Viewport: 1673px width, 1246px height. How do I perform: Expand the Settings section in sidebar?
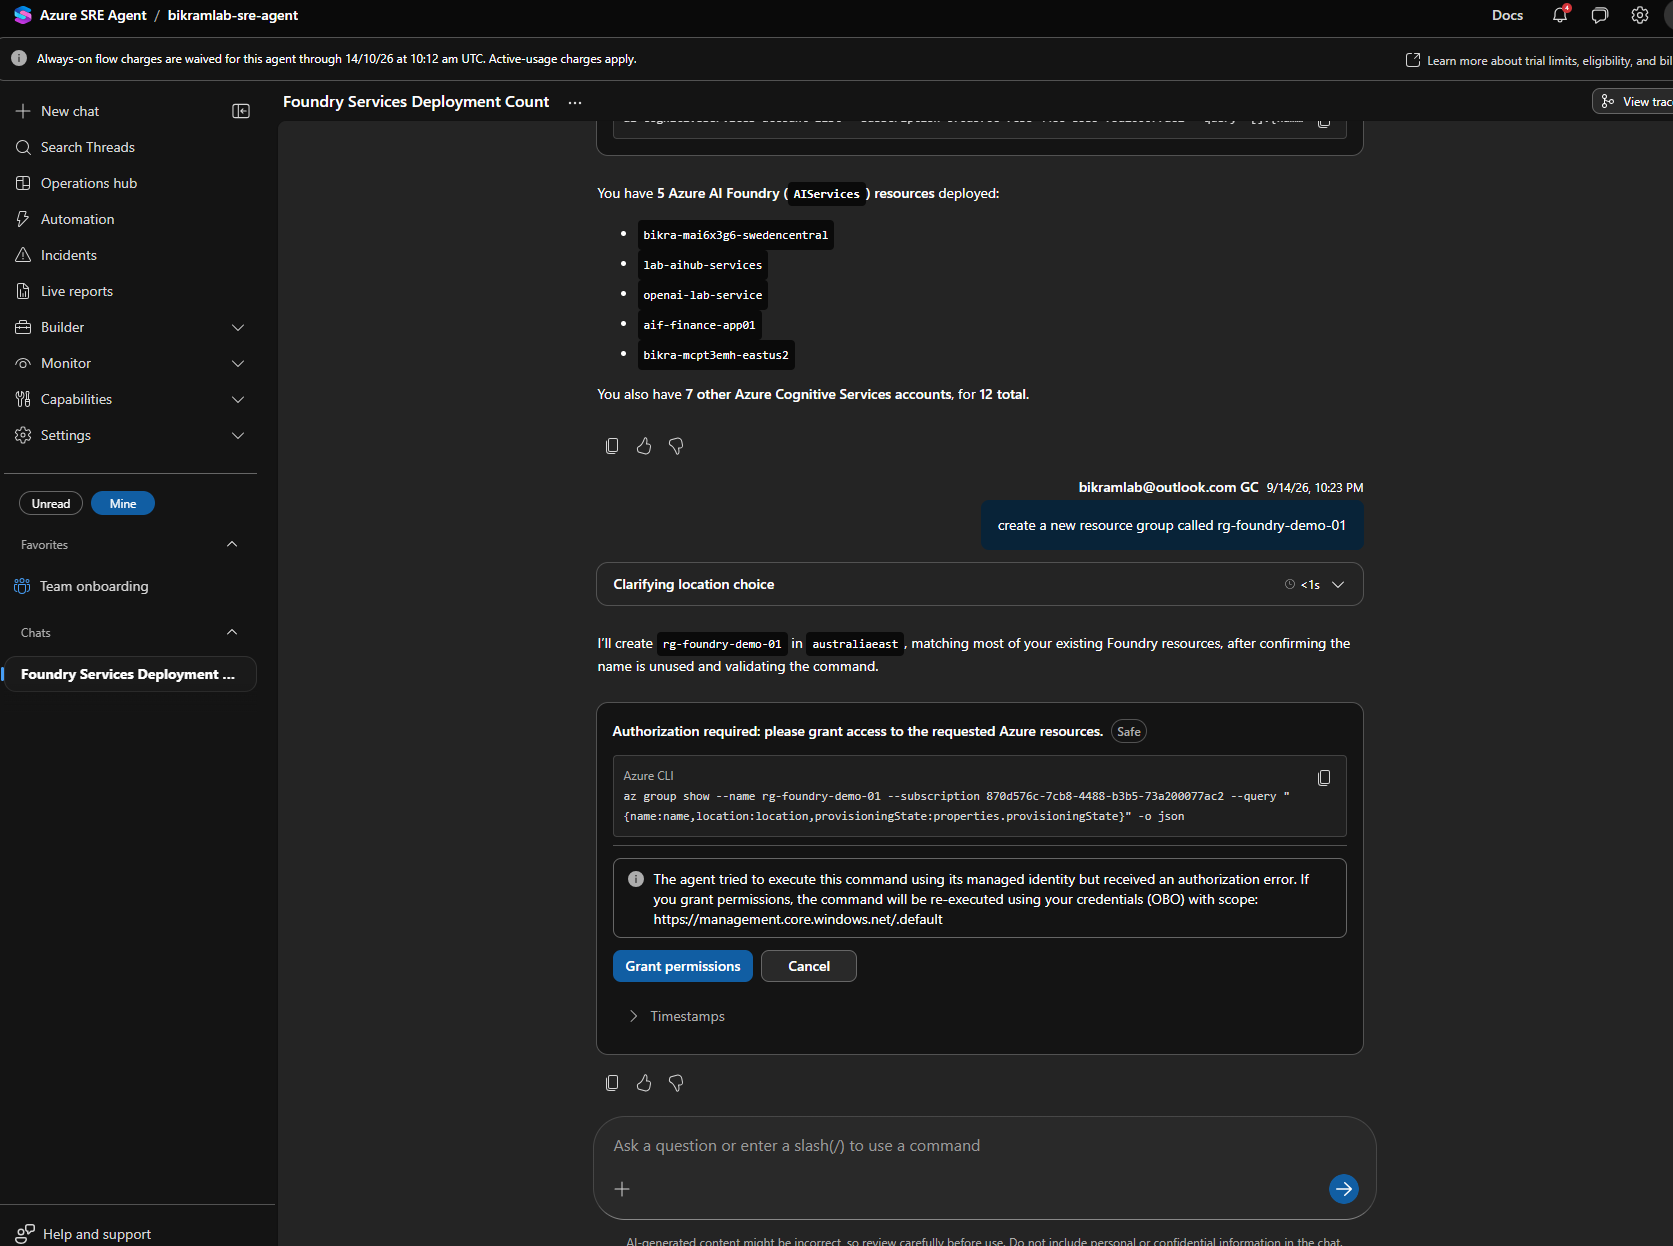pyautogui.click(x=130, y=435)
